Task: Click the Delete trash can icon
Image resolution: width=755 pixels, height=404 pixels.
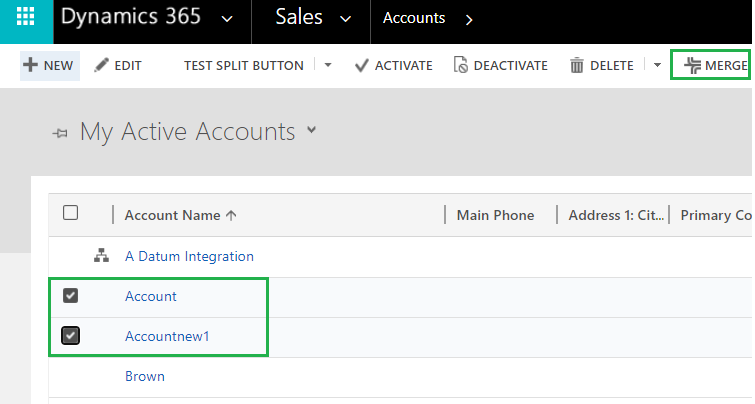Action: [x=576, y=65]
